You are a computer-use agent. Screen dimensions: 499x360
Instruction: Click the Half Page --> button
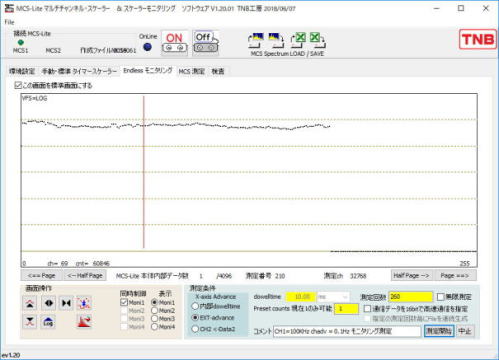tap(412, 275)
